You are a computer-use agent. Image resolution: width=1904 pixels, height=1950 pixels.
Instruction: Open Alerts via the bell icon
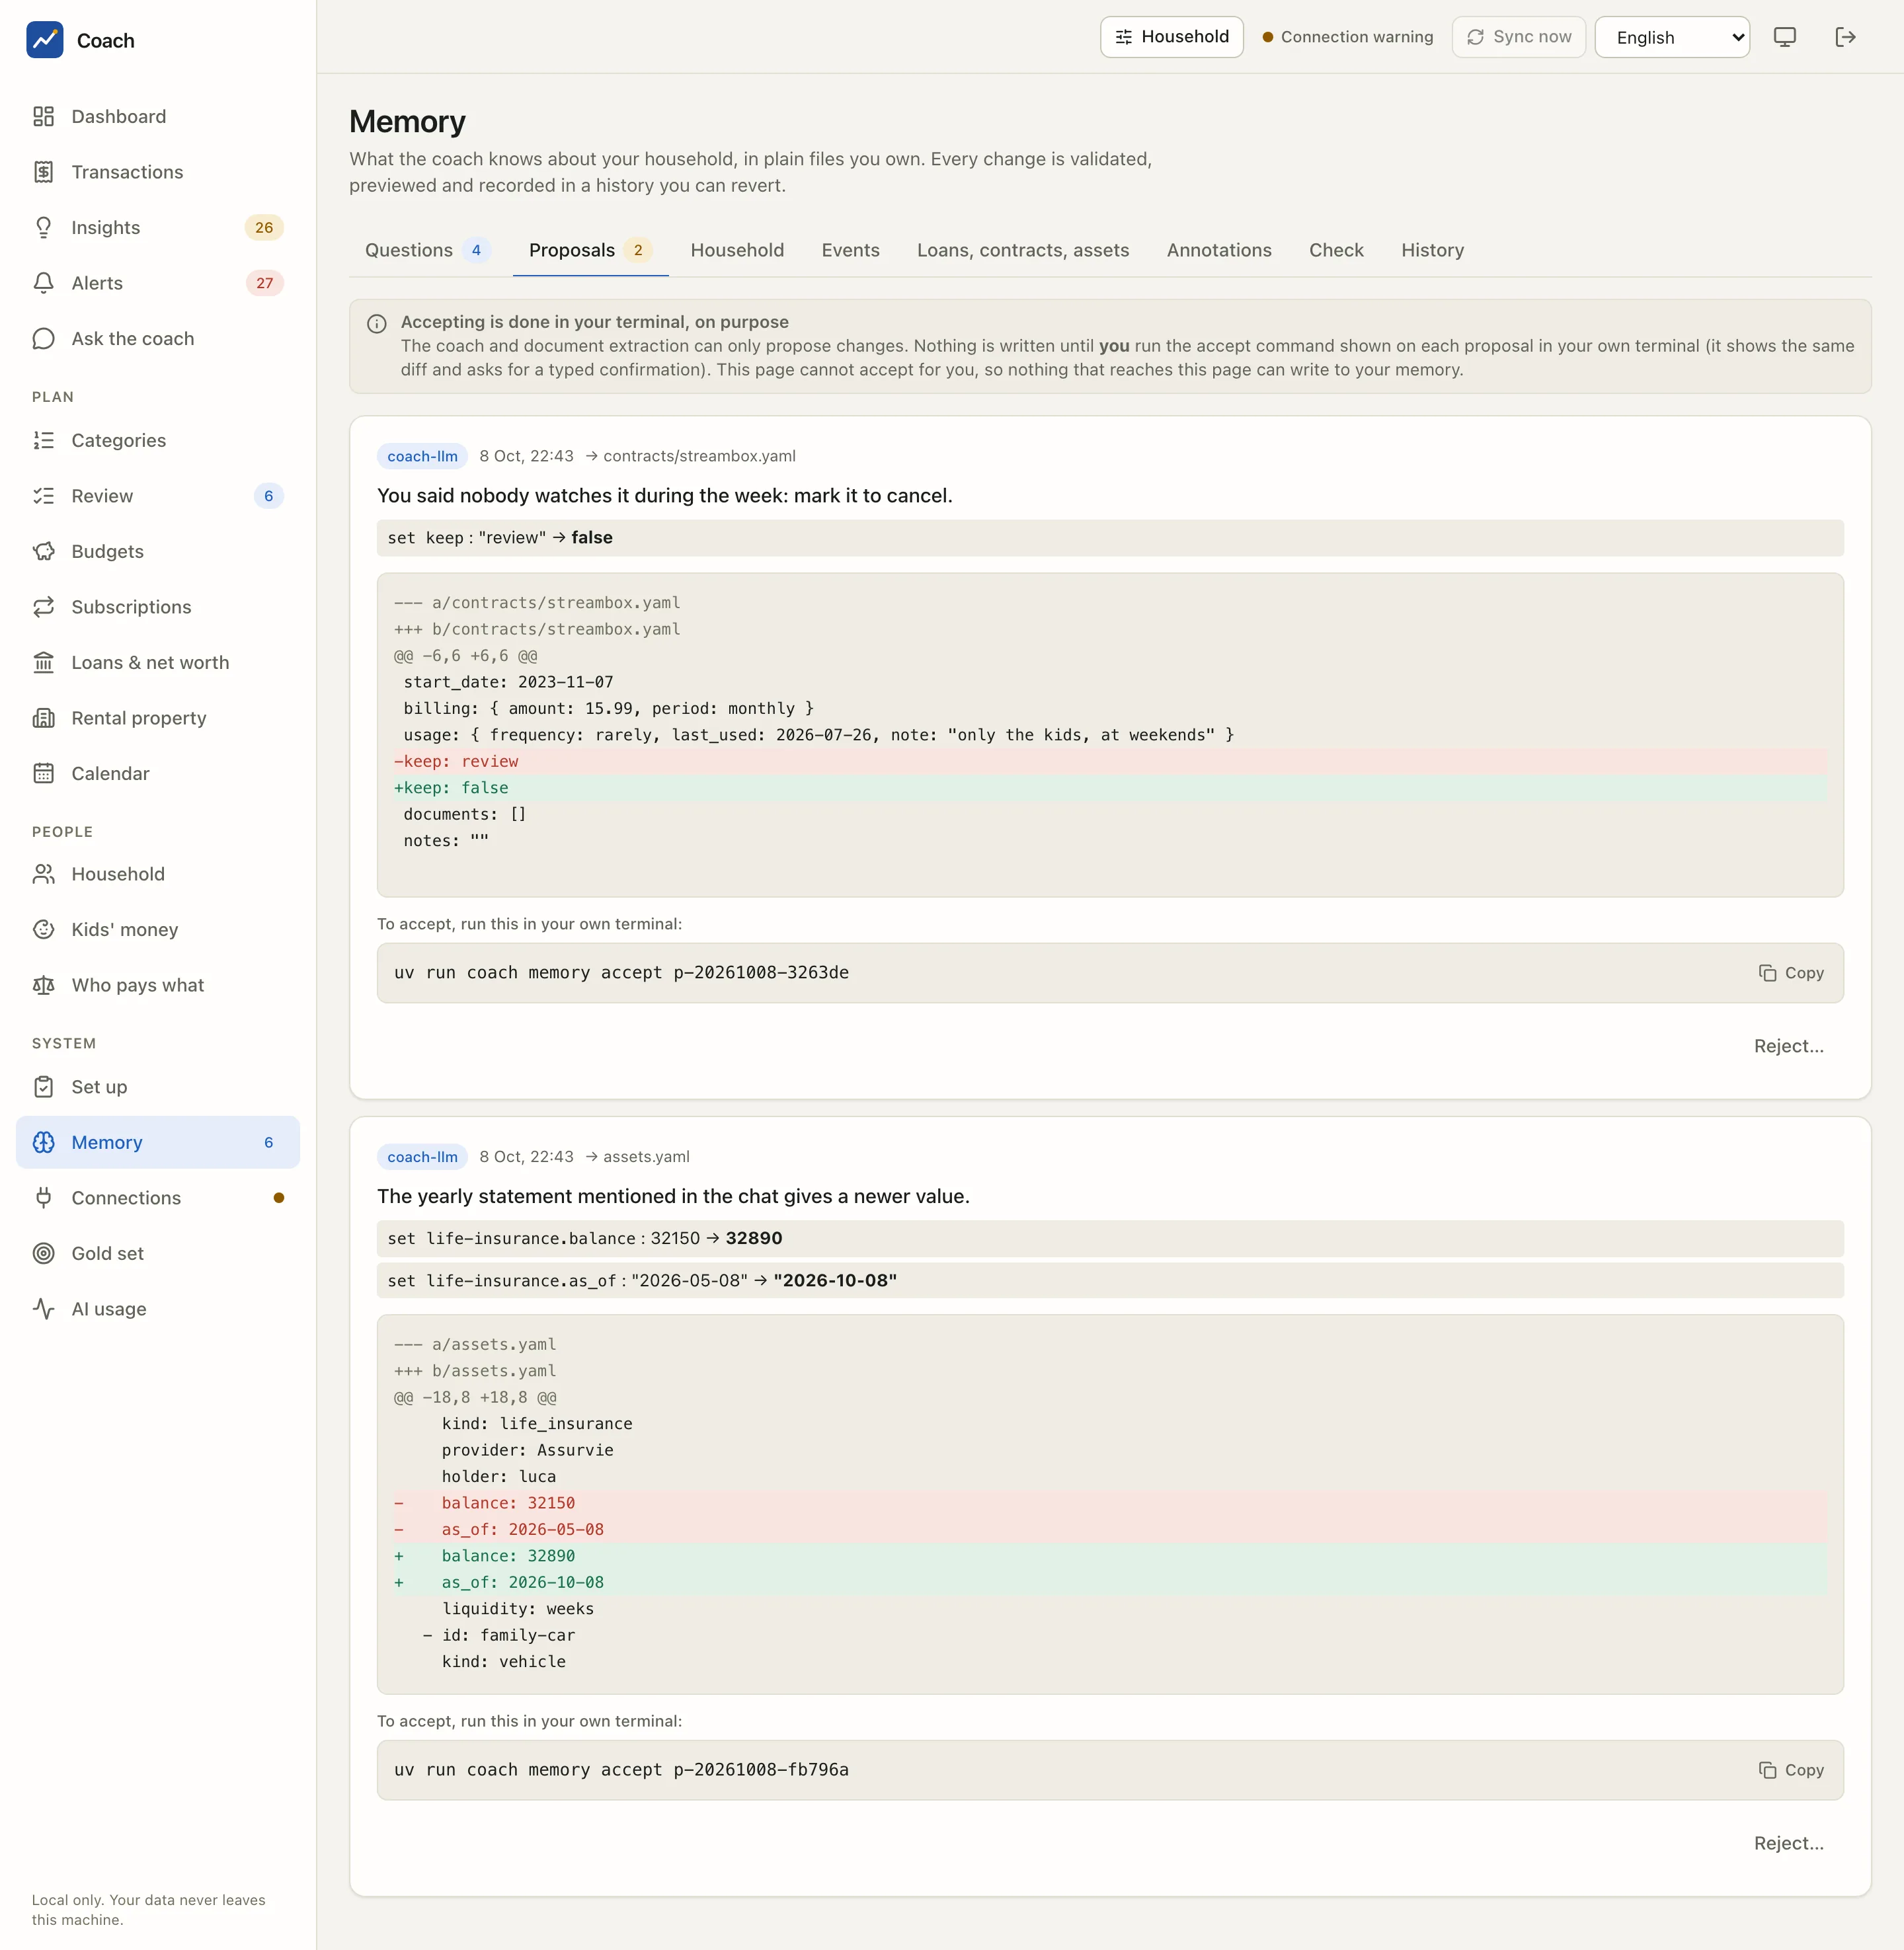43,283
